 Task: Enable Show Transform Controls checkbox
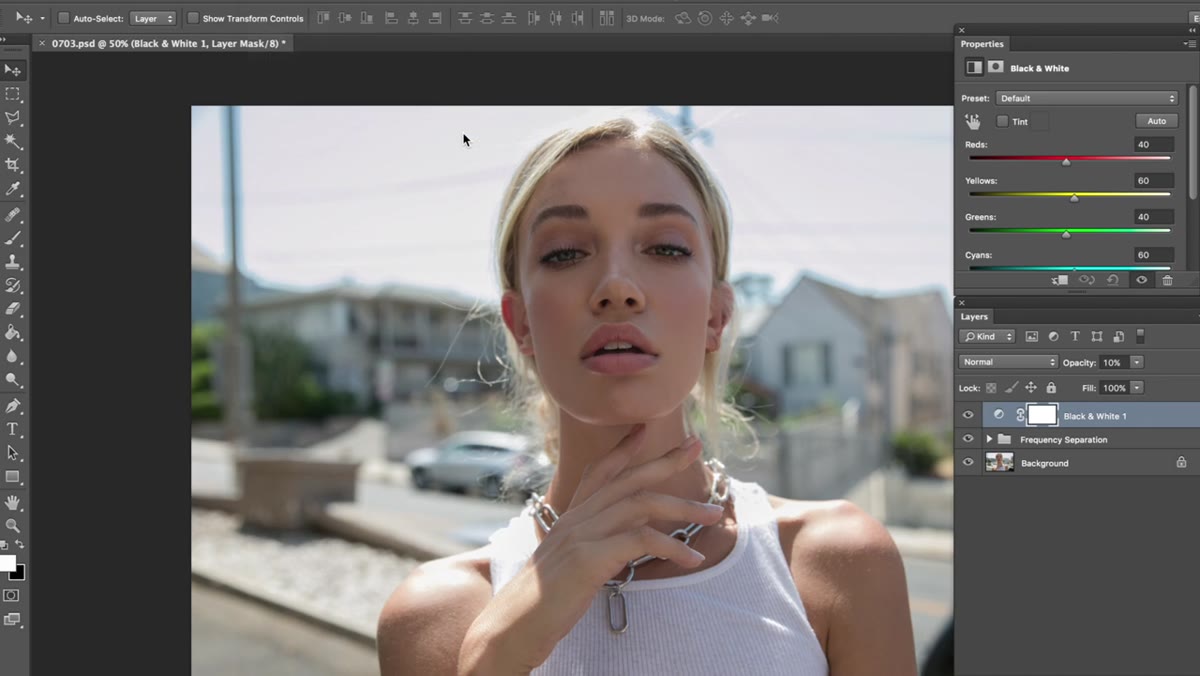pyautogui.click(x=193, y=18)
